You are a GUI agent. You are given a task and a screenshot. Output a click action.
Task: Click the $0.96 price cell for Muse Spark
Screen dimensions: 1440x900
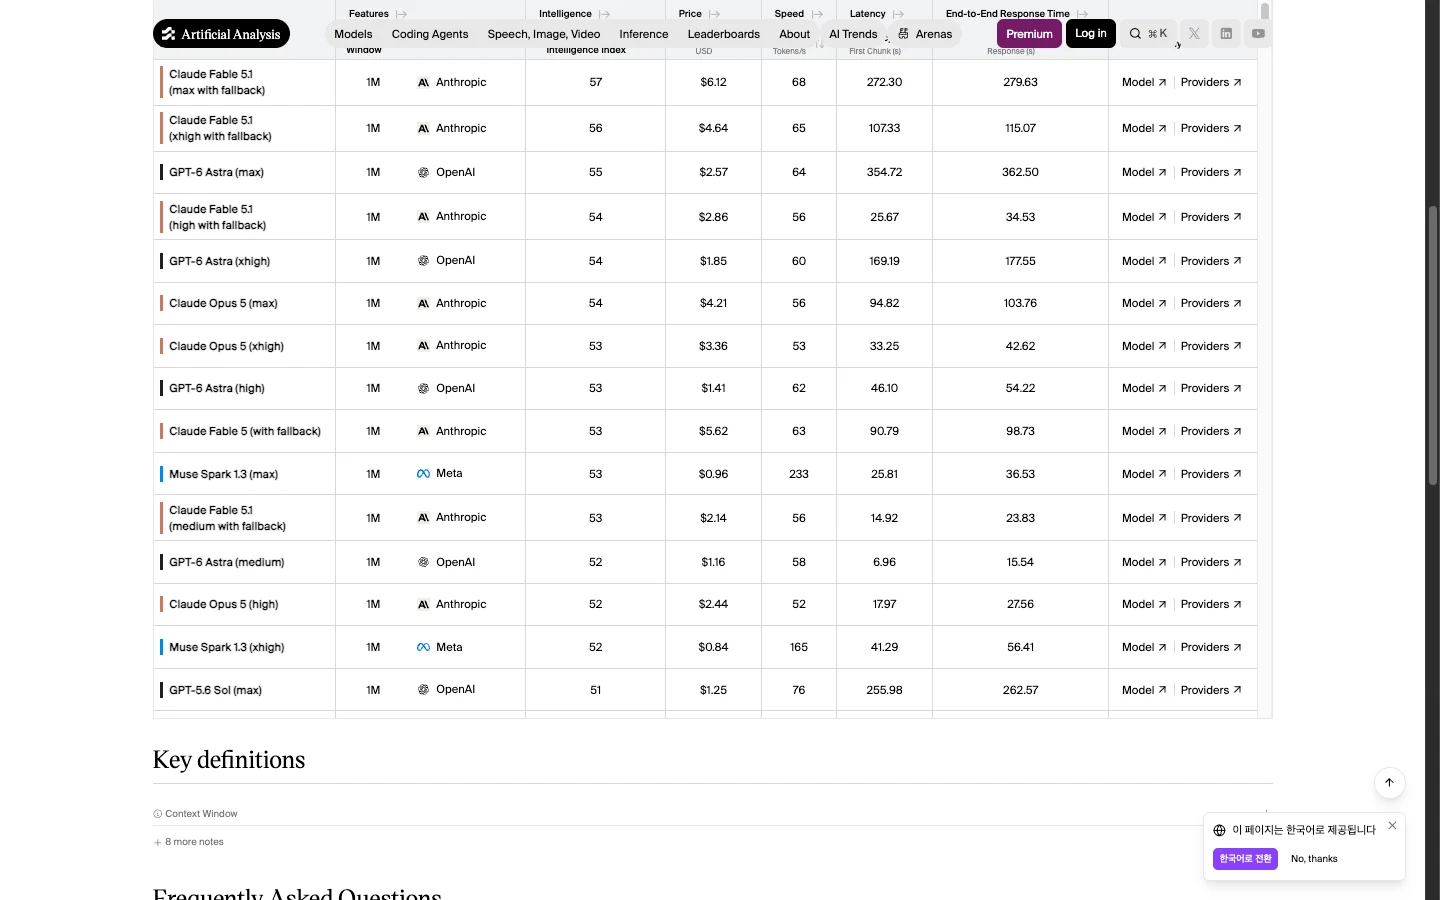point(713,474)
